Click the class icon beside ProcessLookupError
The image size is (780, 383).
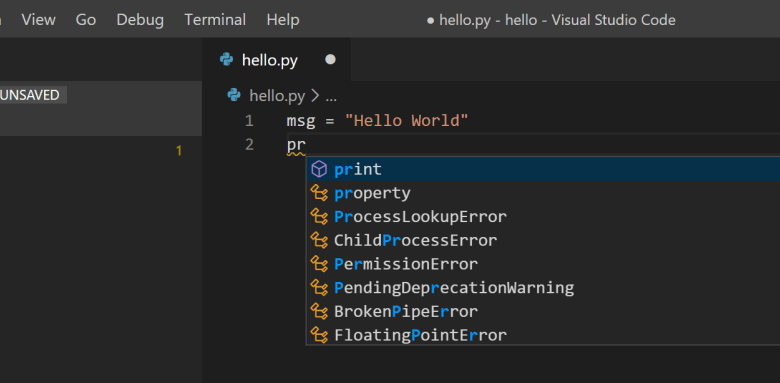pyautogui.click(x=319, y=217)
